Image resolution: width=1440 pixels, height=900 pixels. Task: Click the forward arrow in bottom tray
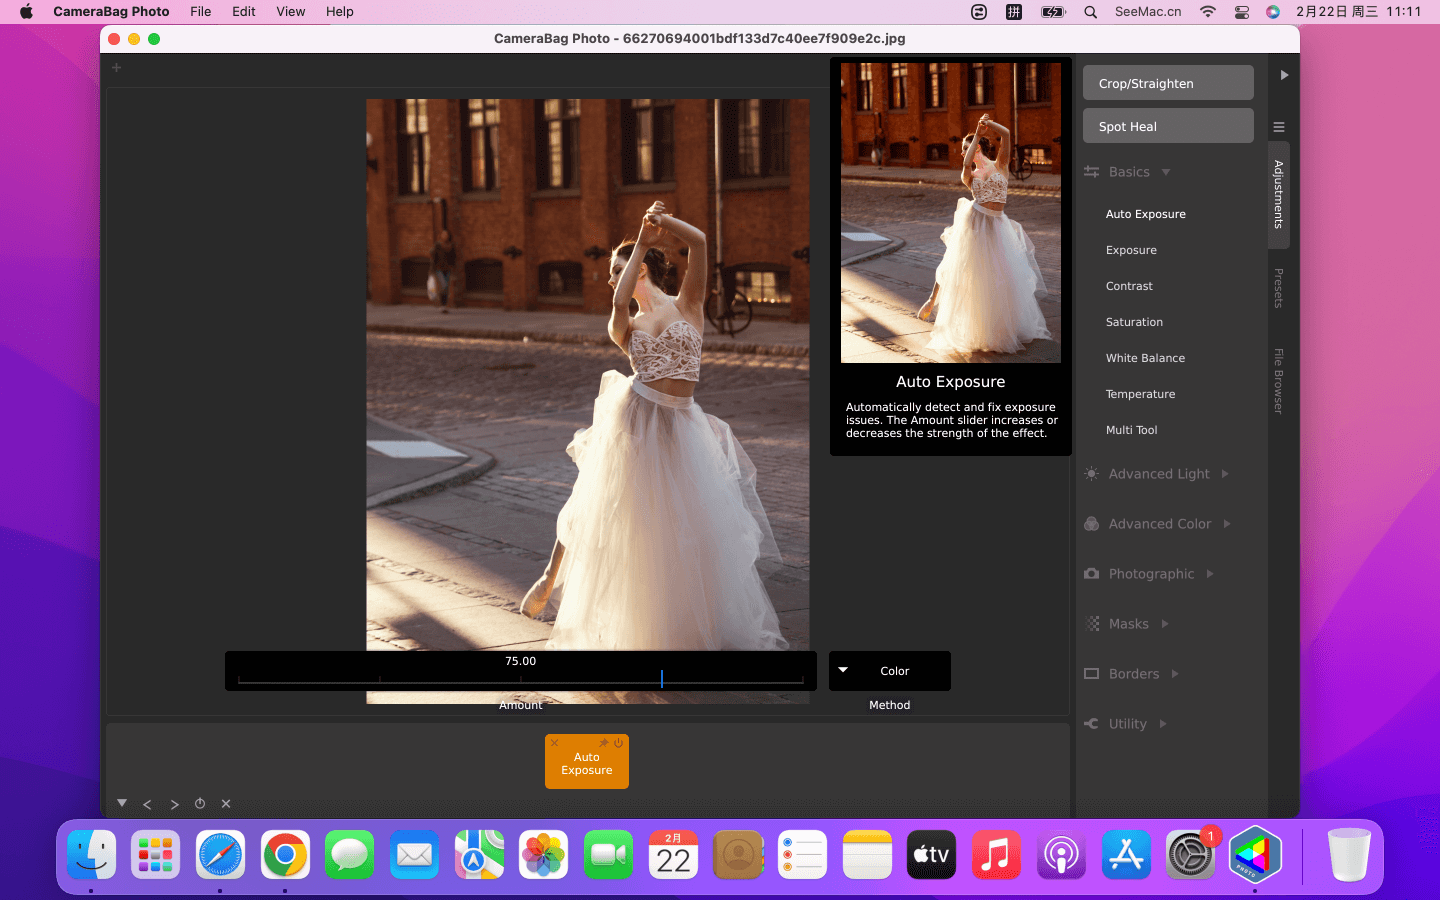coord(174,804)
